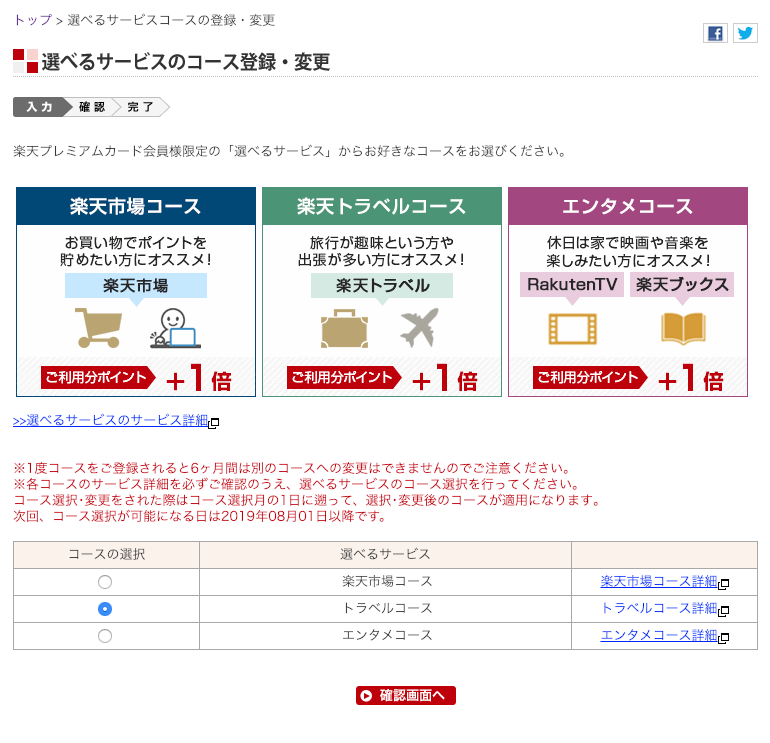Click the エンタメコース banner header

pos(628,206)
